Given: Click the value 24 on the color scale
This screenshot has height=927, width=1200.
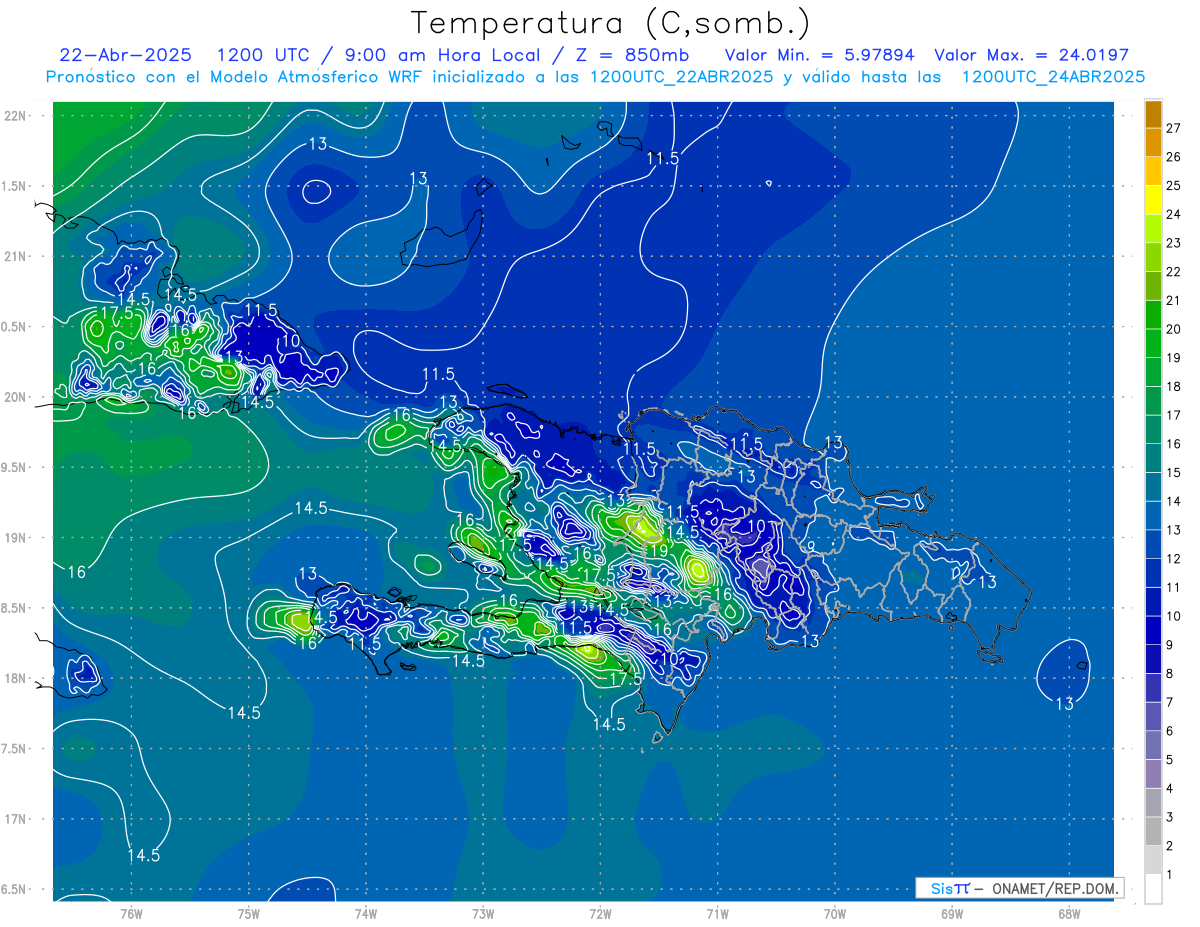Looking at the screenshot, I should [x=1173, y=214].
